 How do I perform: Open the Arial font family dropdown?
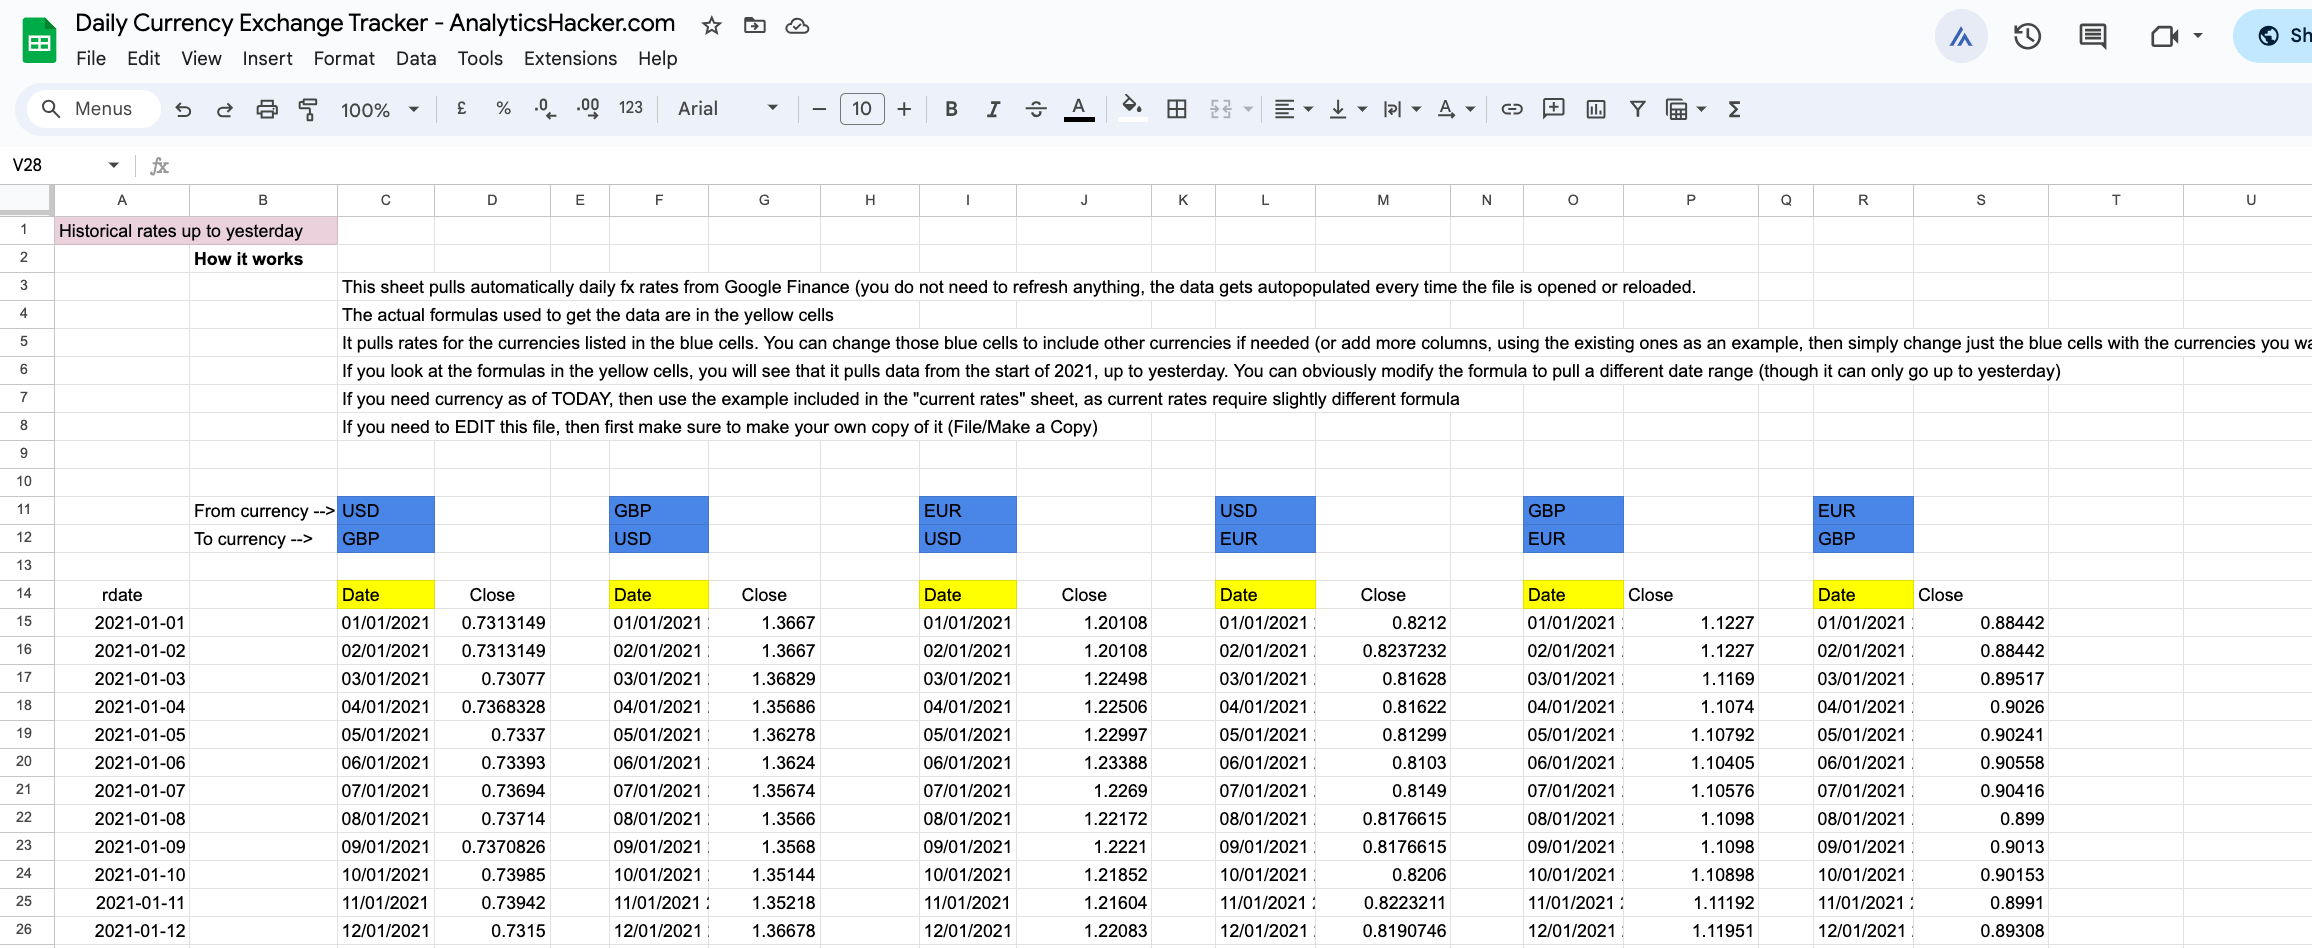tap(727, 109)
